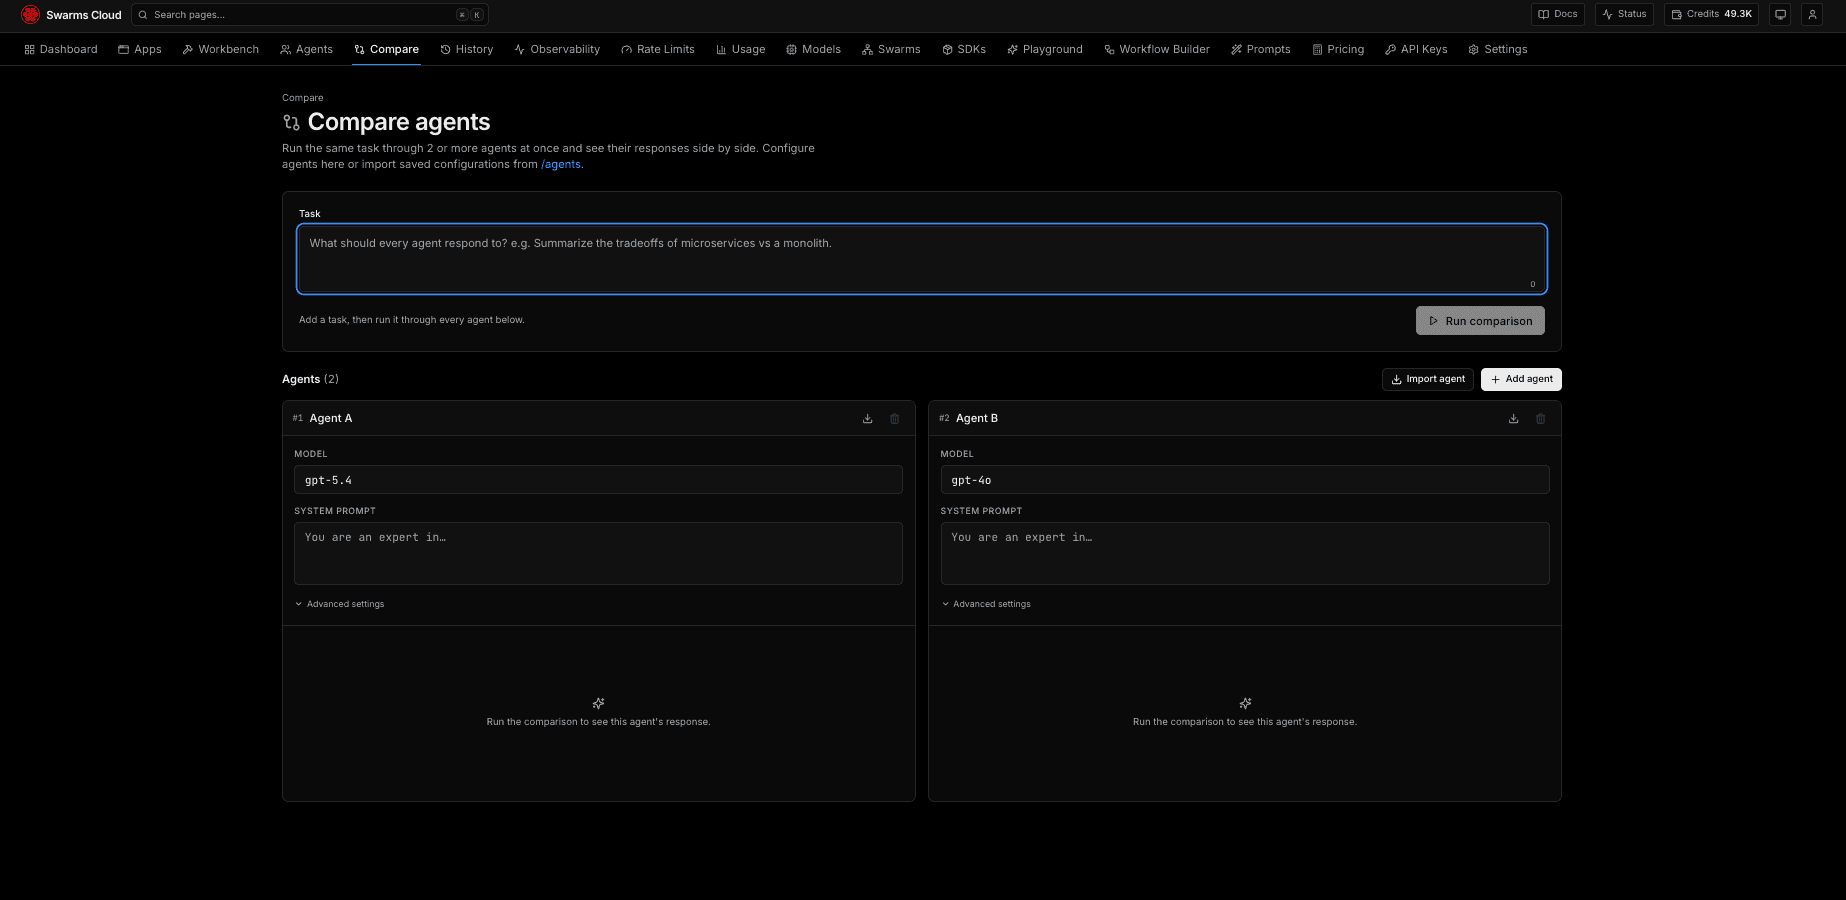Go to the Playground tab

tap(1045, 49)
